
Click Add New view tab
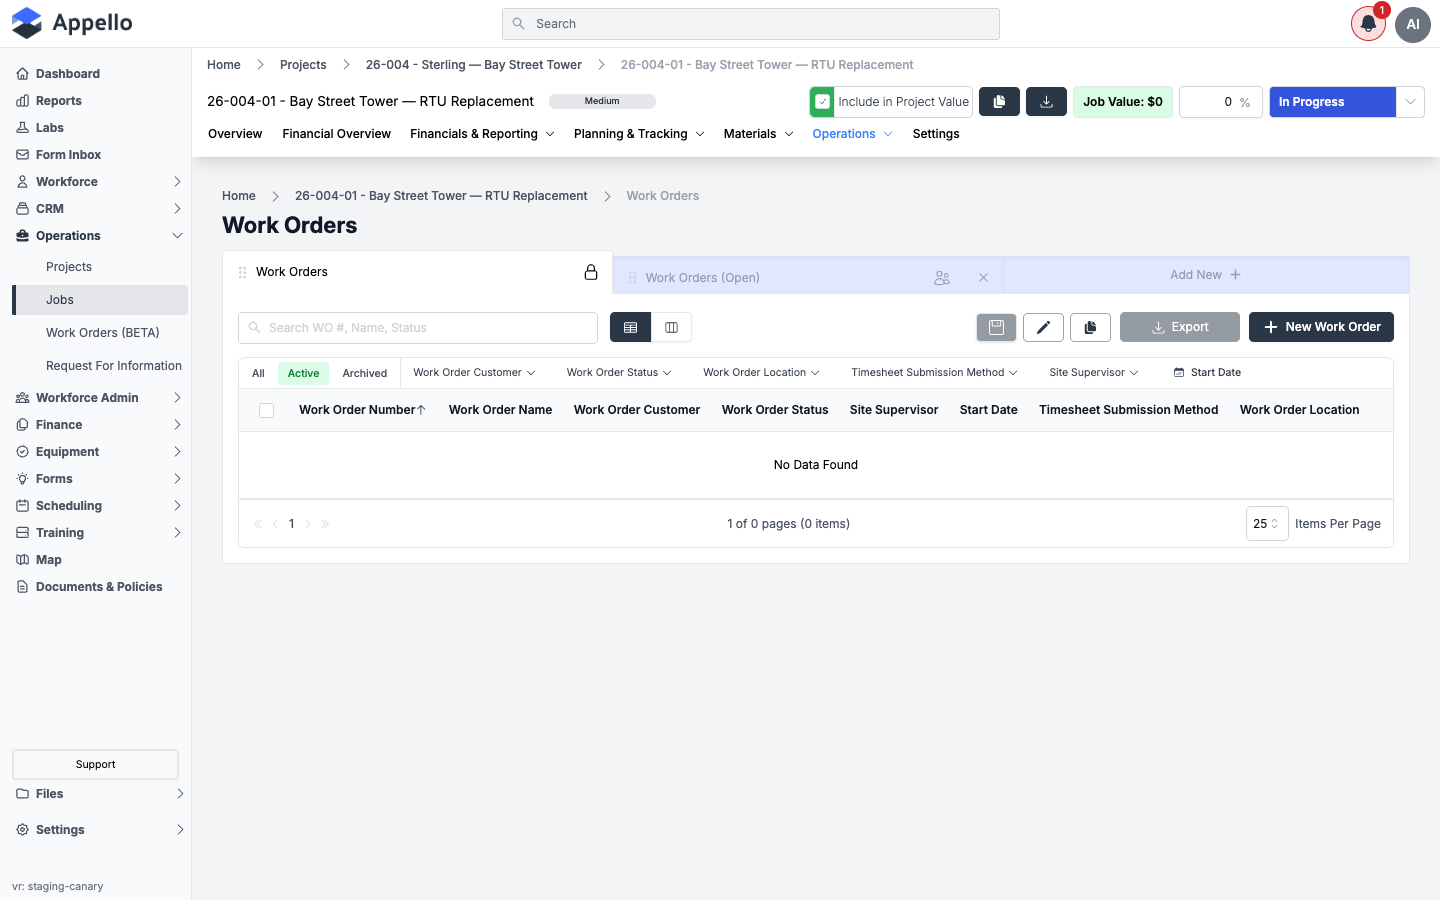pyautogui.click(x=1205, y=275)
